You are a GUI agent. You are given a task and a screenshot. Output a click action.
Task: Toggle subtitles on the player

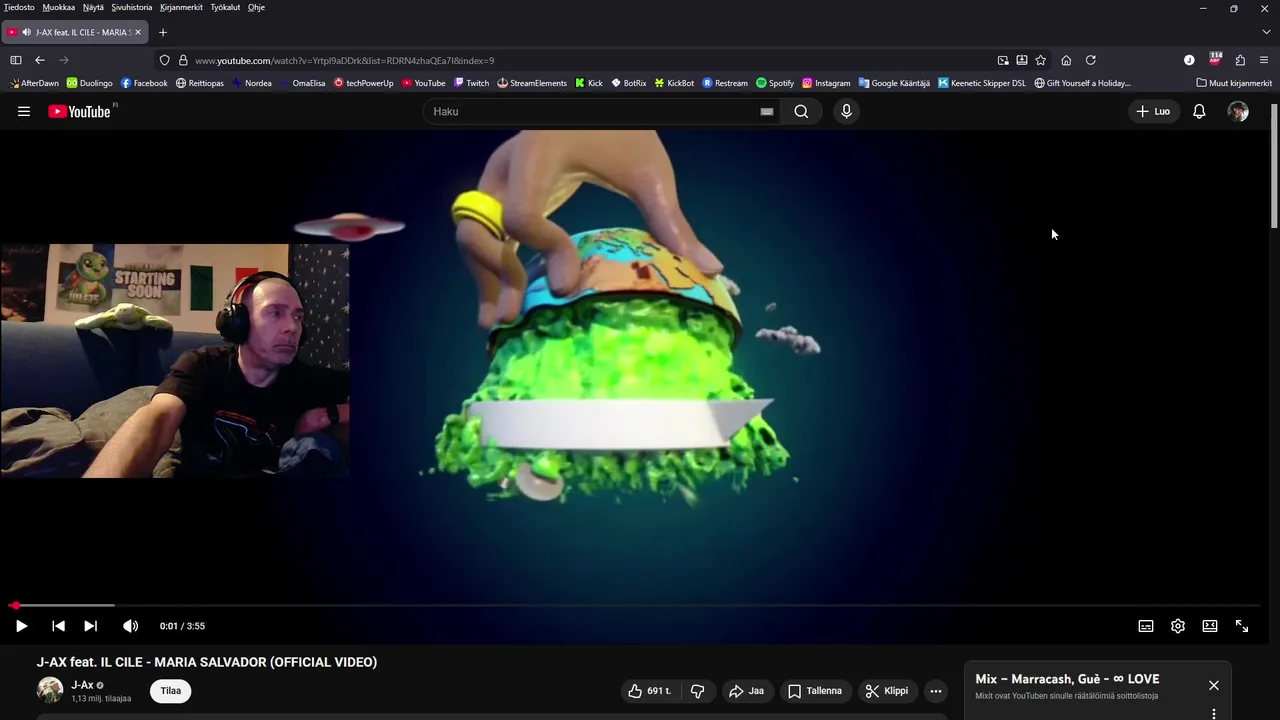pos(1146,626)
